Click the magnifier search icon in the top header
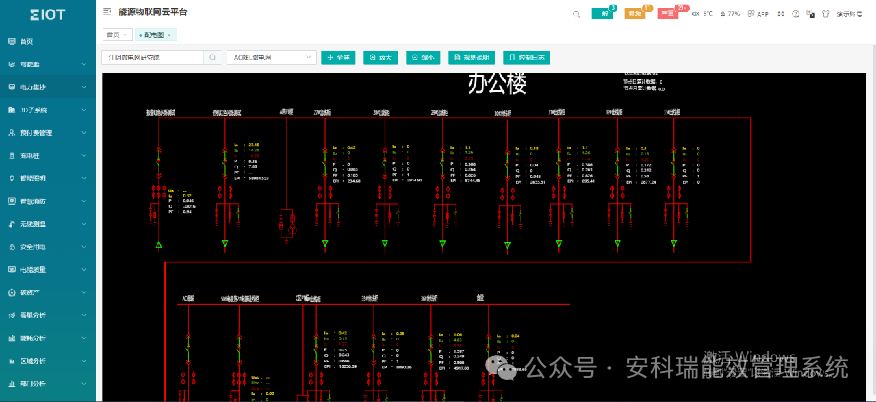The height and width of the screenshot is (402, 876). 576,14
